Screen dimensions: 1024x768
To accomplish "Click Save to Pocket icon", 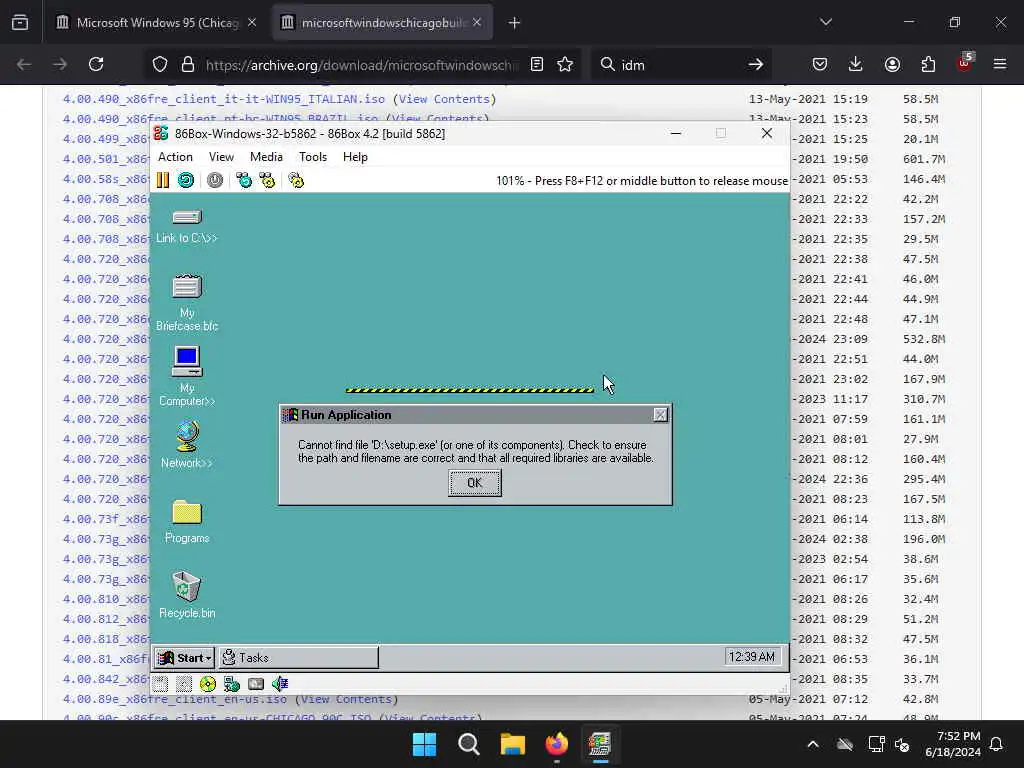I will [x=820, y=64].
